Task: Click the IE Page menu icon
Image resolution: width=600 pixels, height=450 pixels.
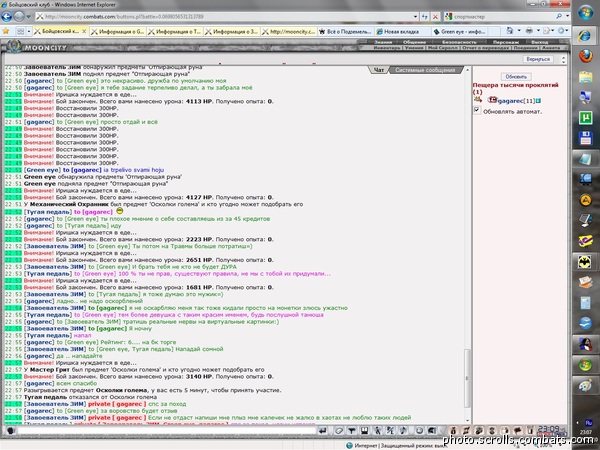Action: point(546,31)
